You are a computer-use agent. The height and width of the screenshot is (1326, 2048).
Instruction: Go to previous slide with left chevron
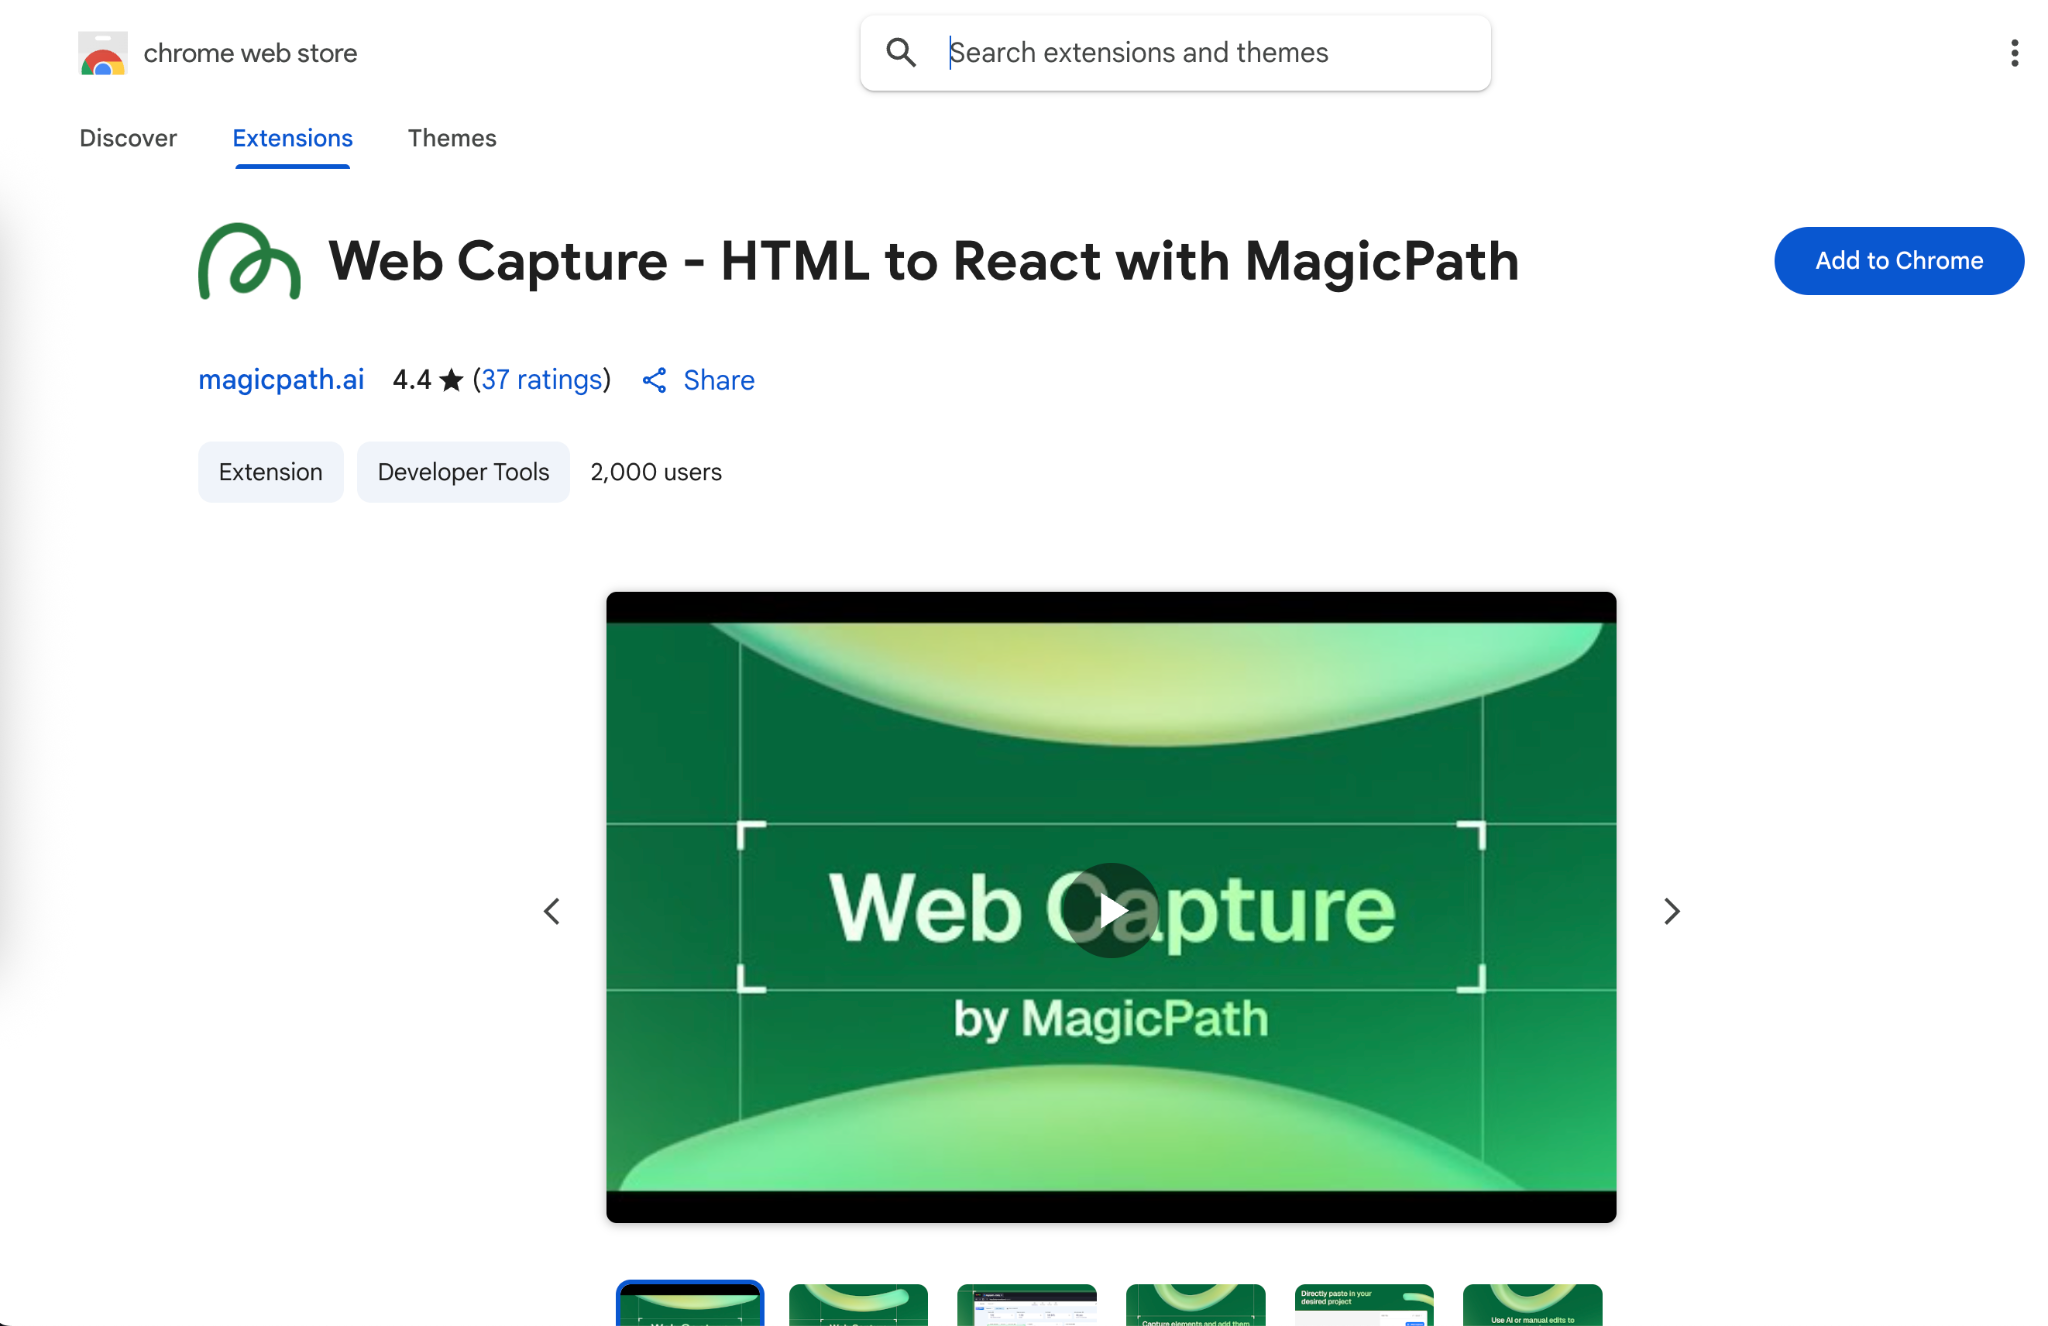coord(552,911)
